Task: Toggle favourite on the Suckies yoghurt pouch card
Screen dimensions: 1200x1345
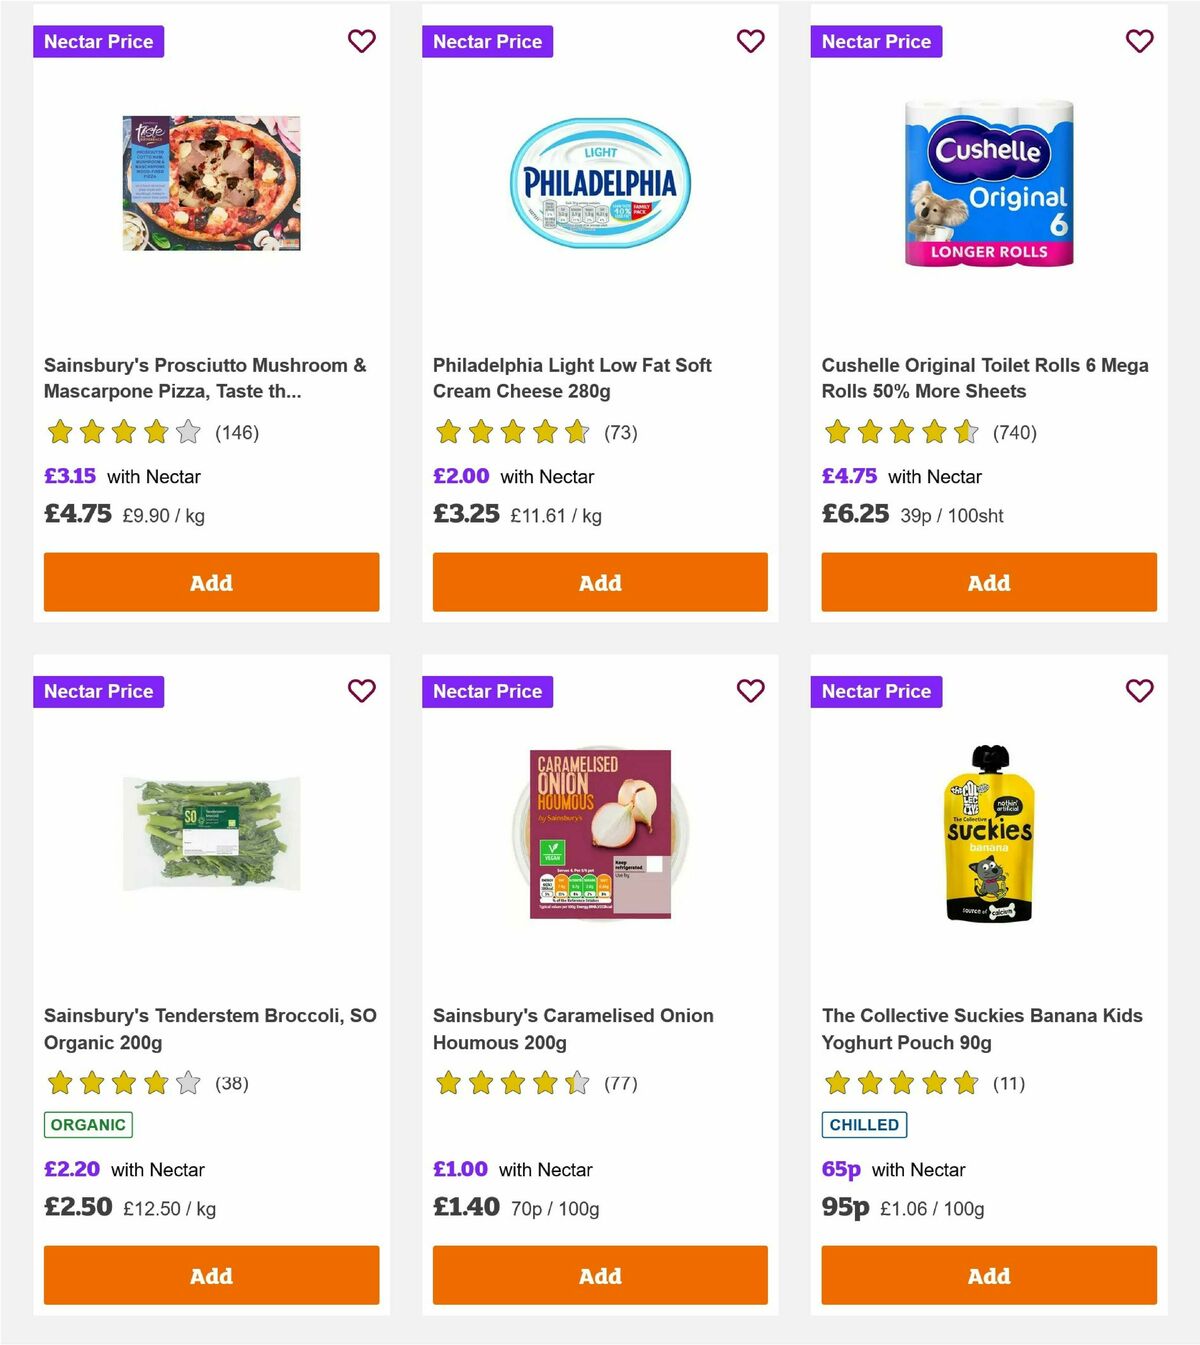Action: click(x=1139, y=691)
